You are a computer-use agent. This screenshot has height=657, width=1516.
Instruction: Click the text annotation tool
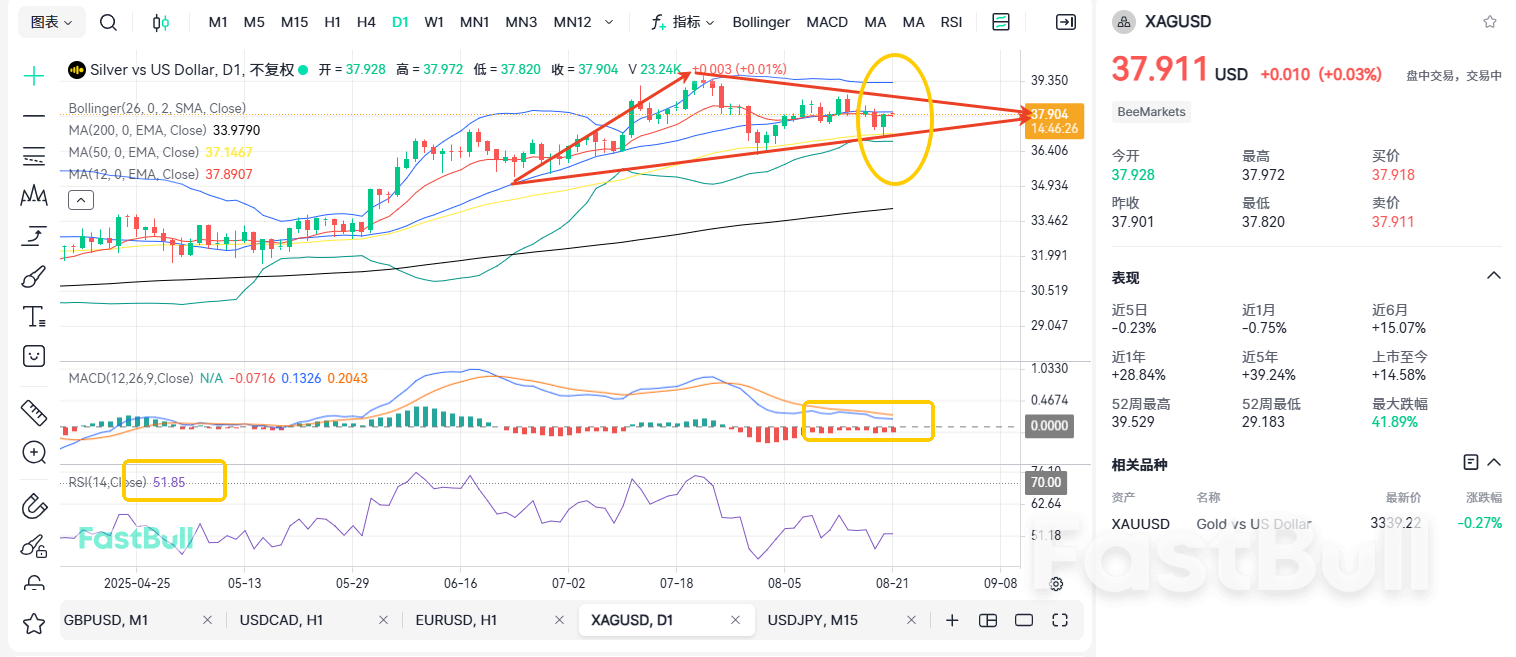(x=34, y=317)
